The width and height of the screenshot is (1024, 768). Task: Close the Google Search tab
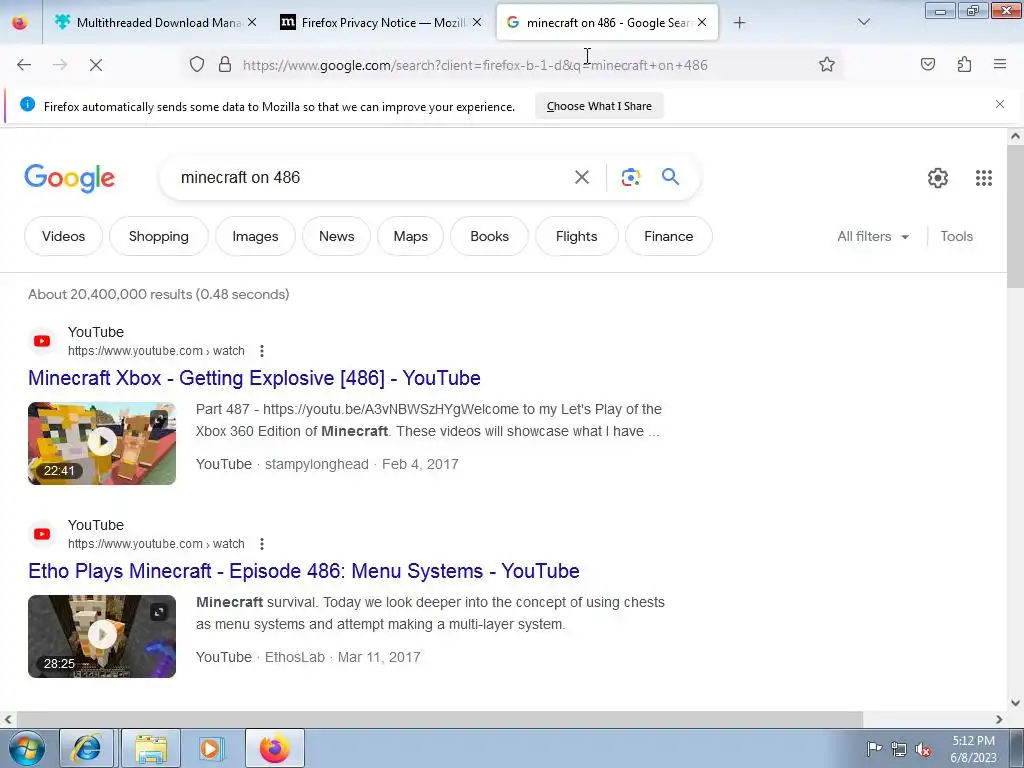(702, 22)
